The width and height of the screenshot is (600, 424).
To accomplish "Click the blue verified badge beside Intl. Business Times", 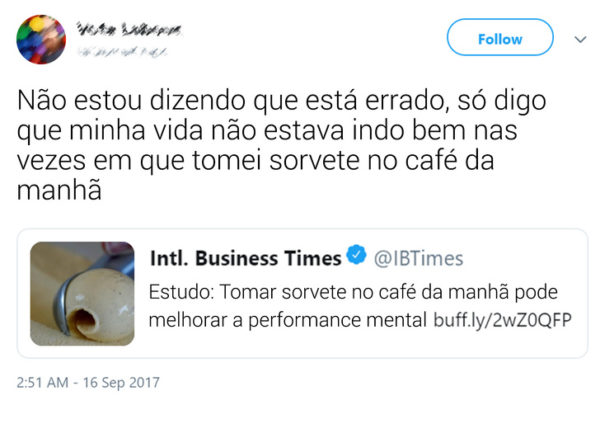I will click(356, 255).
